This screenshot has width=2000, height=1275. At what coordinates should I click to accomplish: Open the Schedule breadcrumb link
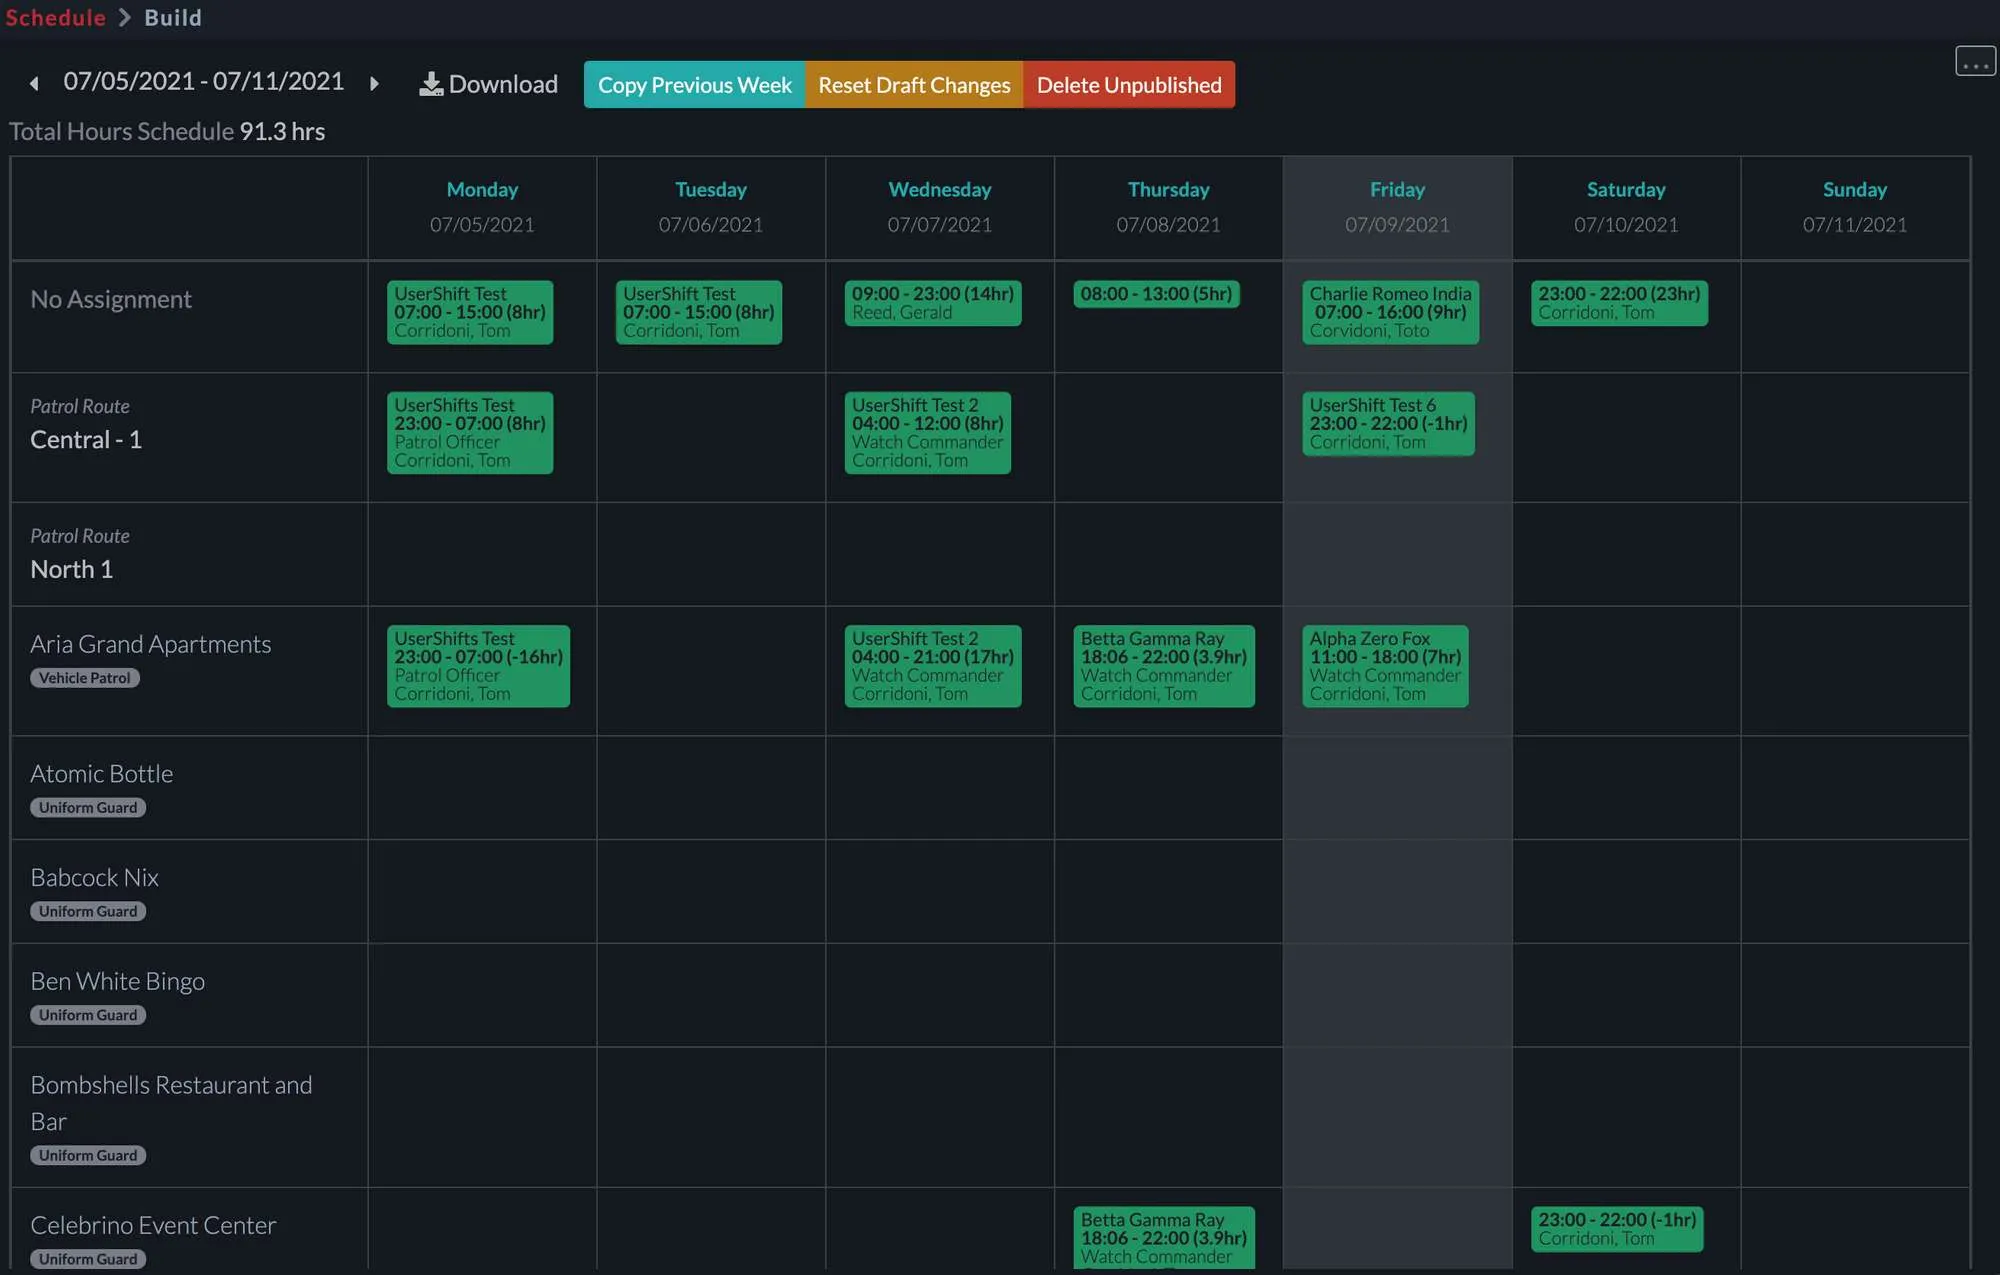coord(56,17)
